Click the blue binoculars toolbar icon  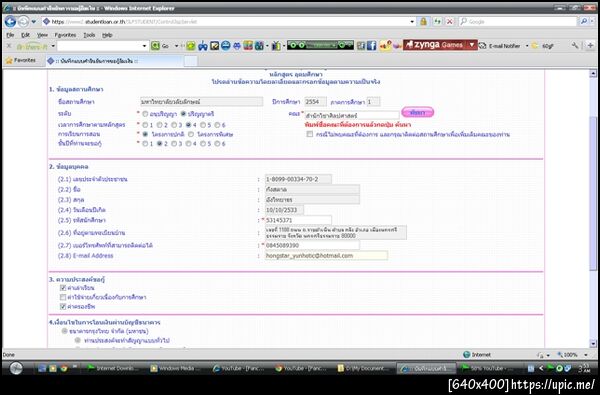[202, 46]
